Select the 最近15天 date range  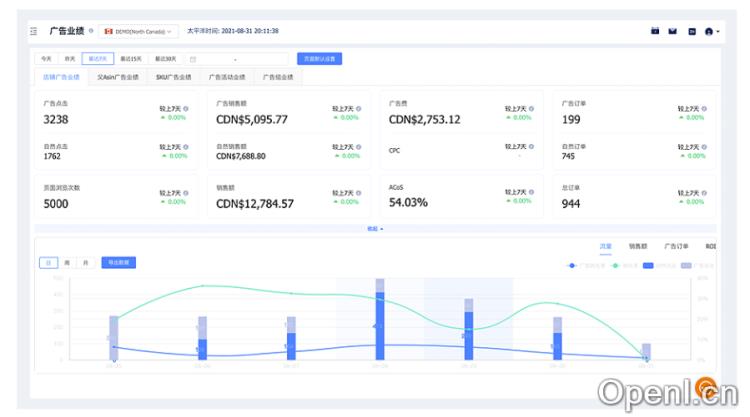click(131, 59)
